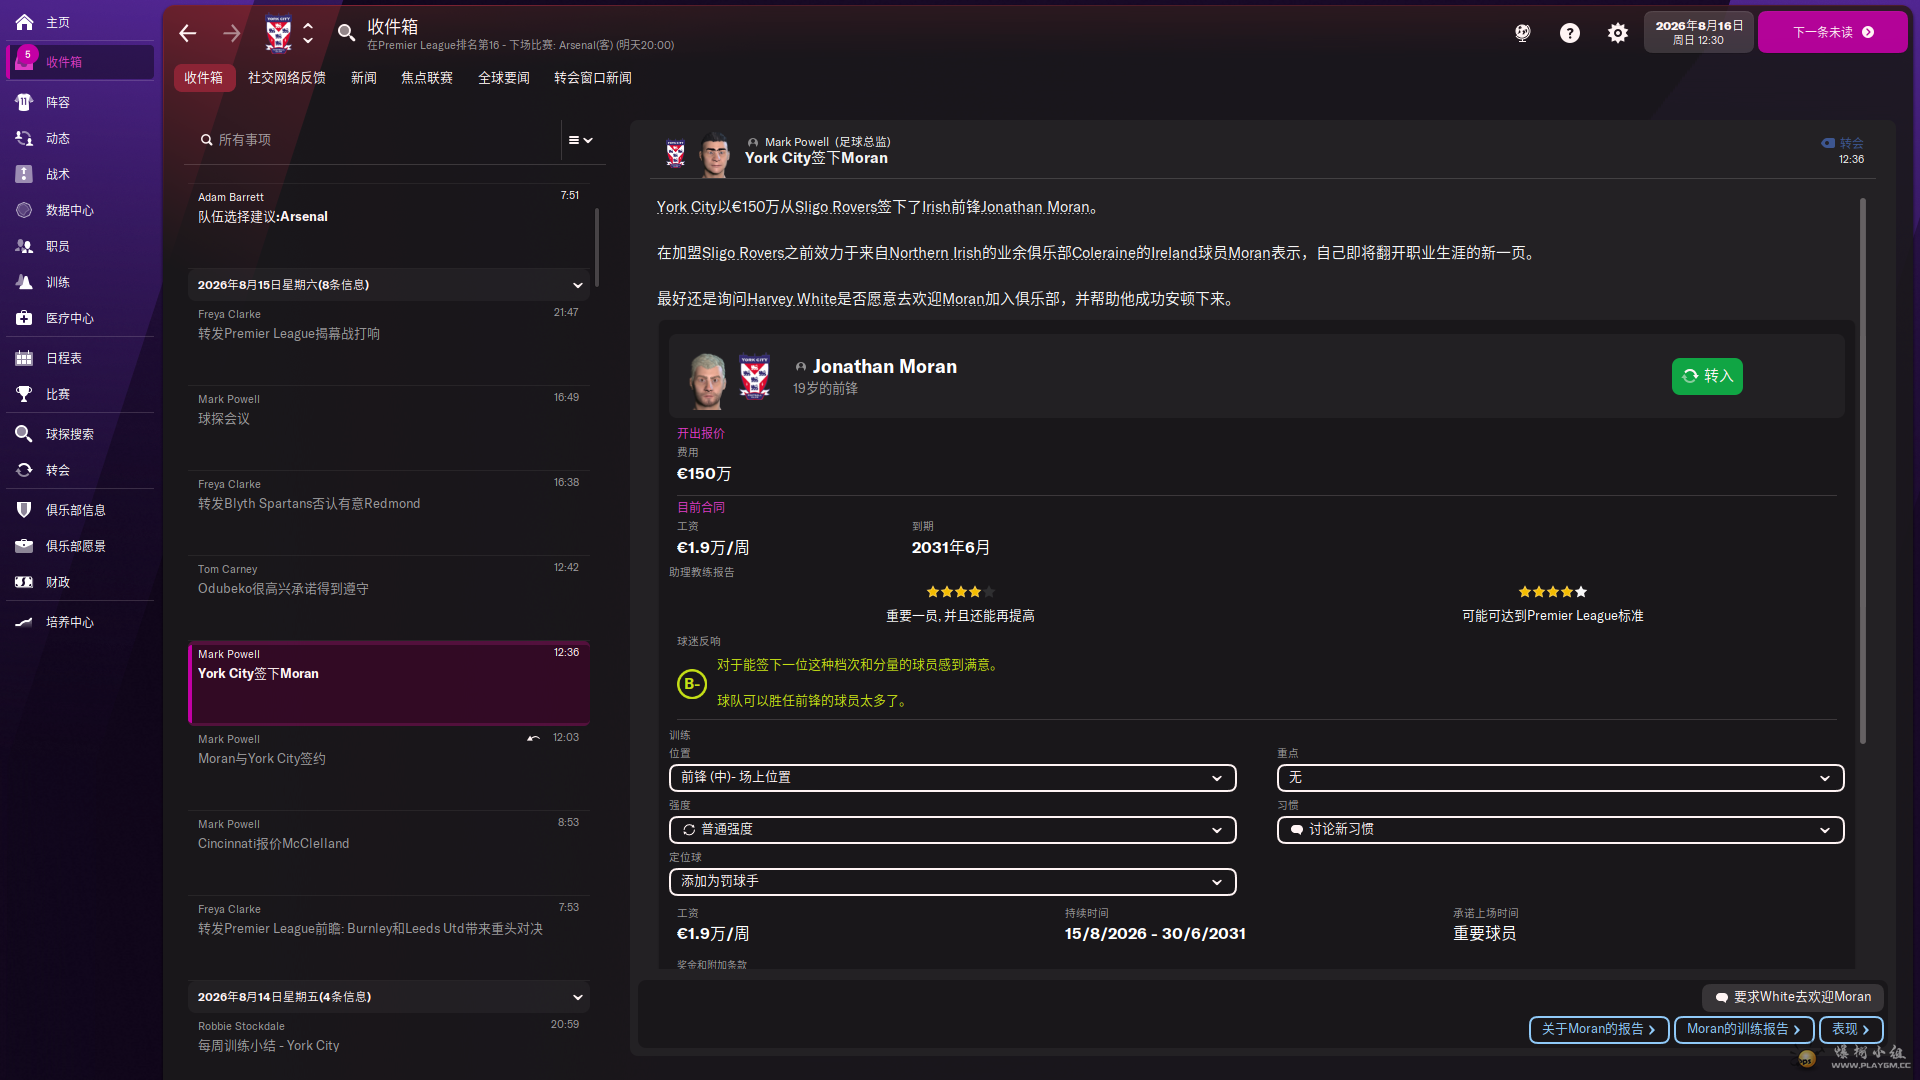Switch to the 社交网络反馈 tab
Screen dimensions: 1920x1080
pyautogui.click(x=287, y=78)
